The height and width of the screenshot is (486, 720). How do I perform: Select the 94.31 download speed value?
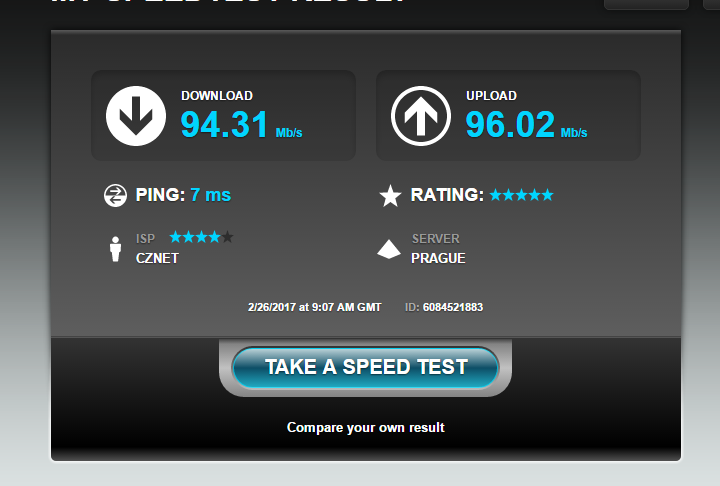[x=225, y=124]
